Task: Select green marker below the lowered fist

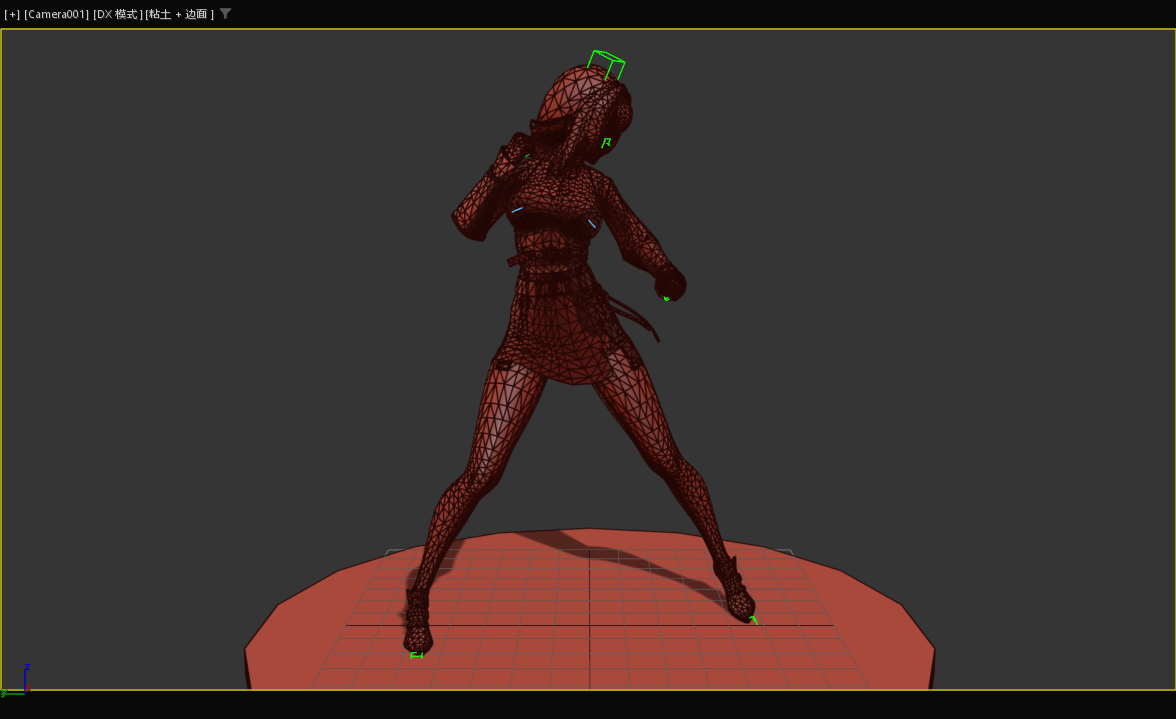Action: pos(666,298)
